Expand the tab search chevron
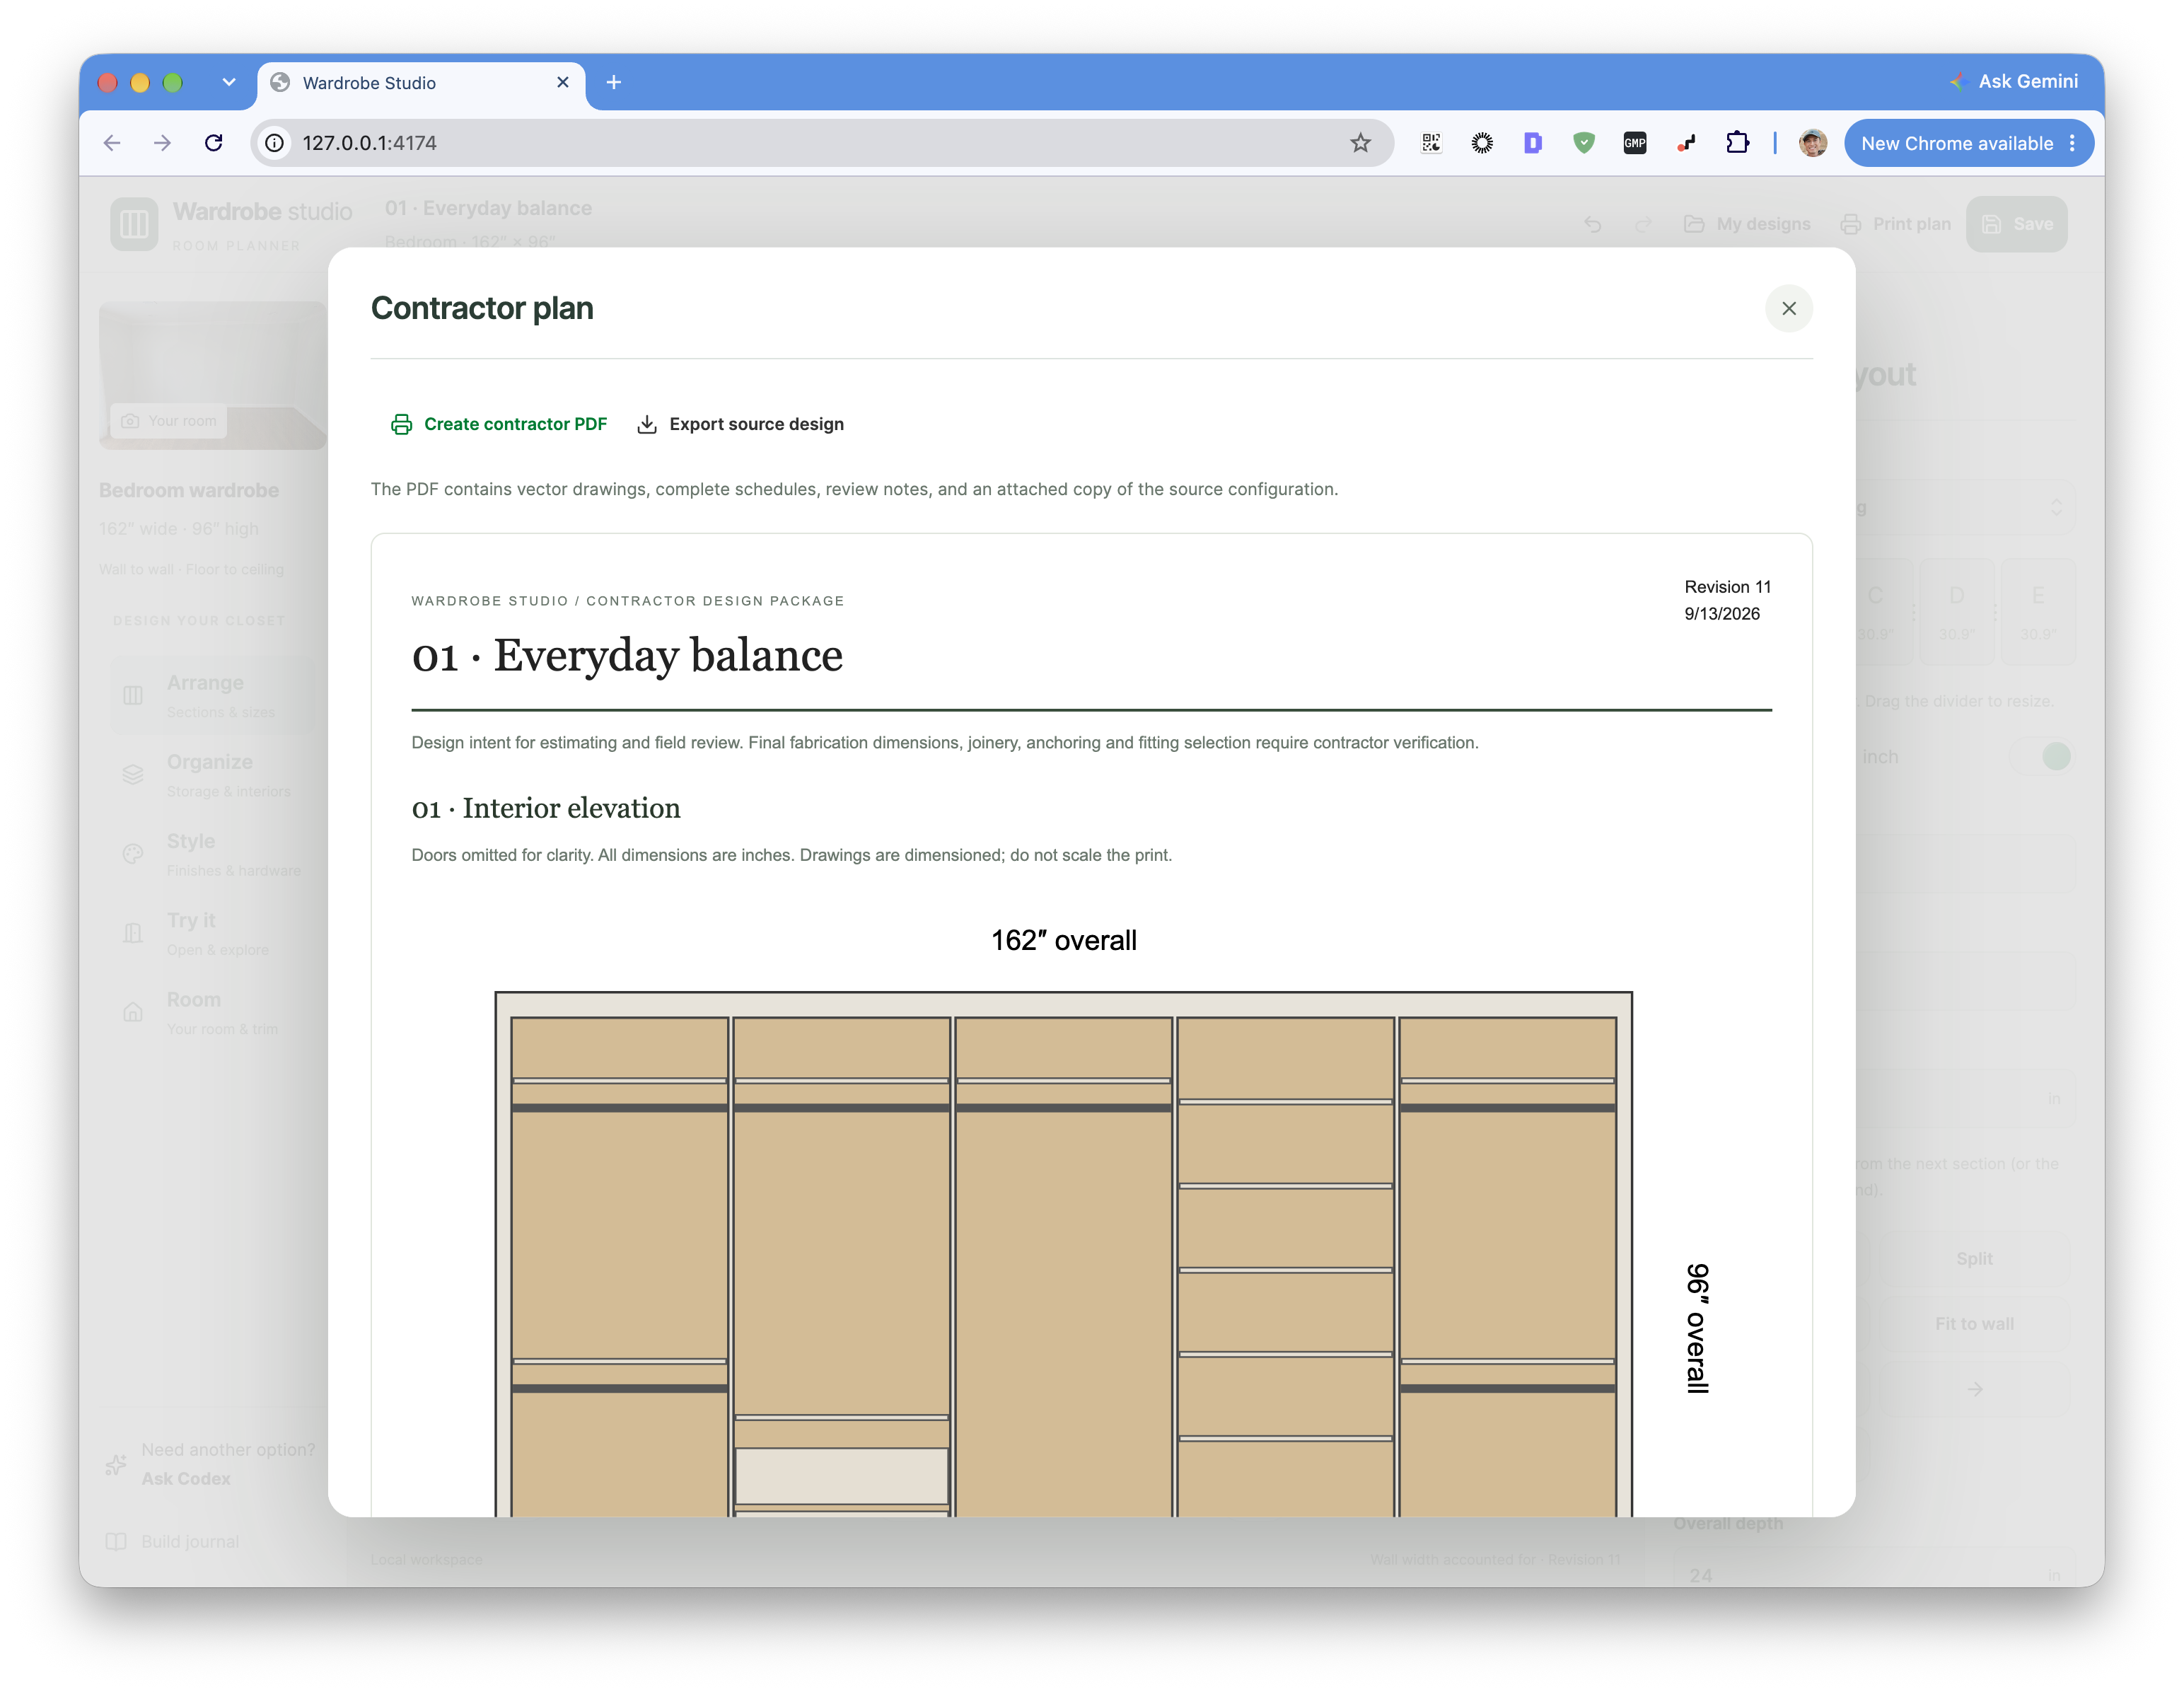This screenshot has height=1692, width=2184. coord(229,82)
